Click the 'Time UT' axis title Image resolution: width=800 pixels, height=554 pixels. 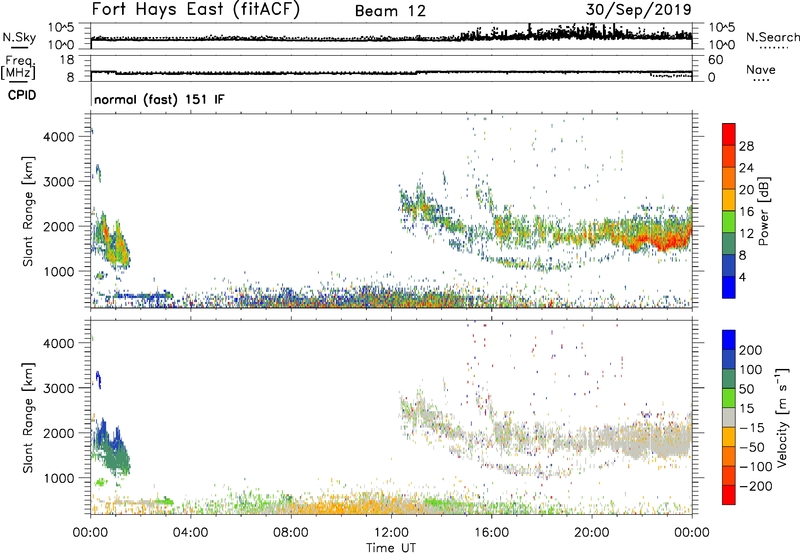point(391,548)
